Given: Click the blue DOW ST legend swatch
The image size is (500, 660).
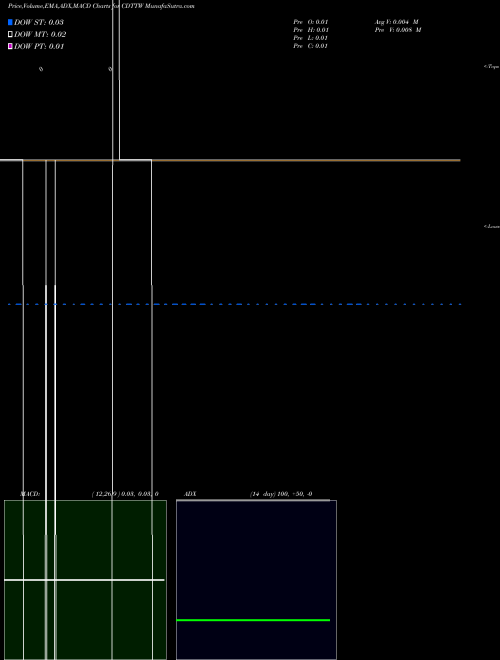Looking at the screenshot, I should coord(10,22).
